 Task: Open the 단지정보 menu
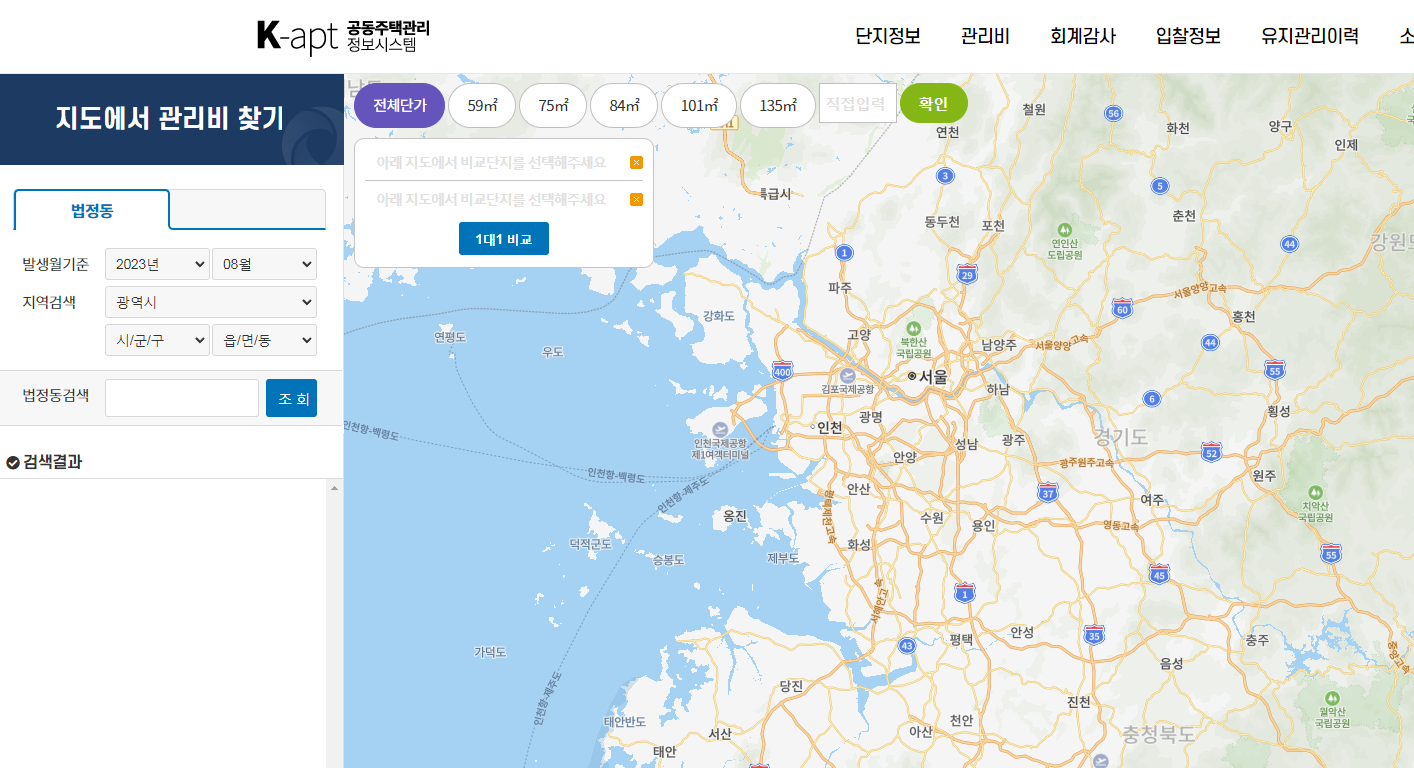(888, 36)
